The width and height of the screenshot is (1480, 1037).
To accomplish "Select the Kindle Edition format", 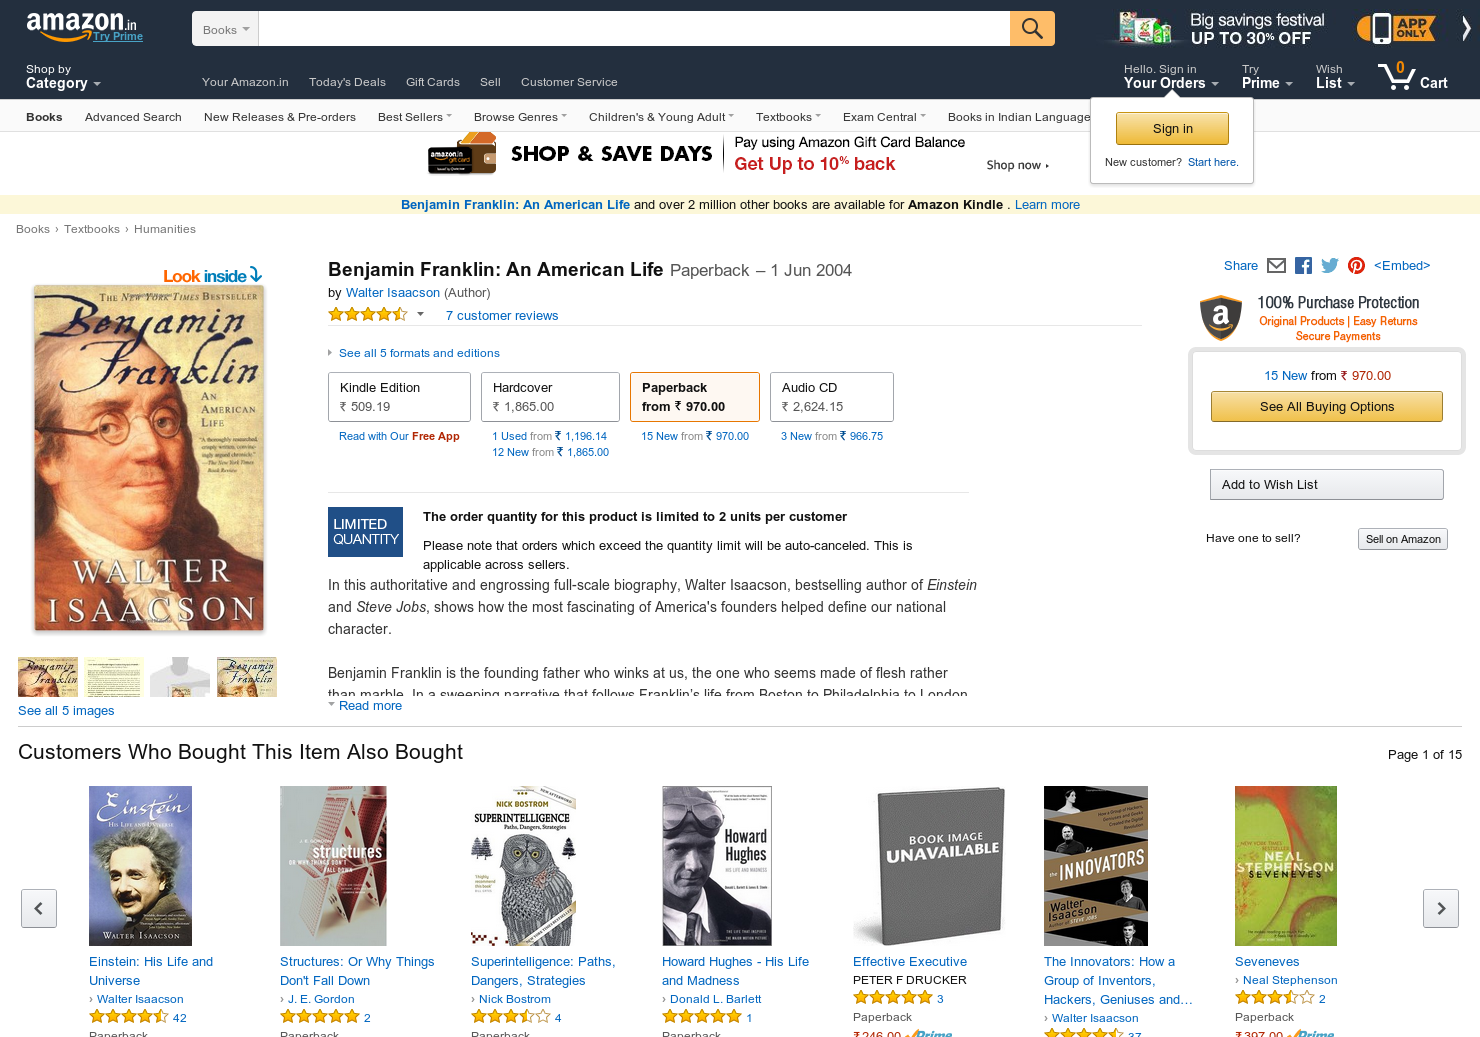I will click(x=399, y=397).
